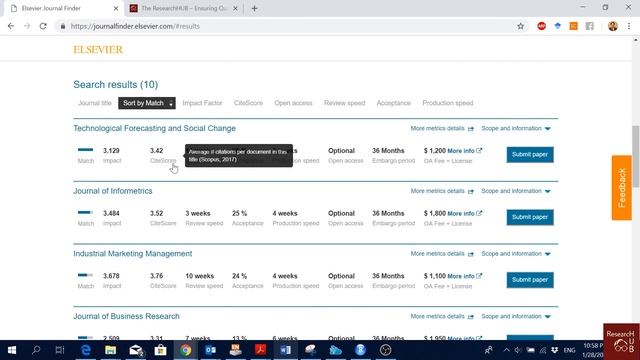This screenshot has width=640, height=360.
Task: Launch Microsoft Edge from the taskbar
Action: pos(86,350)
